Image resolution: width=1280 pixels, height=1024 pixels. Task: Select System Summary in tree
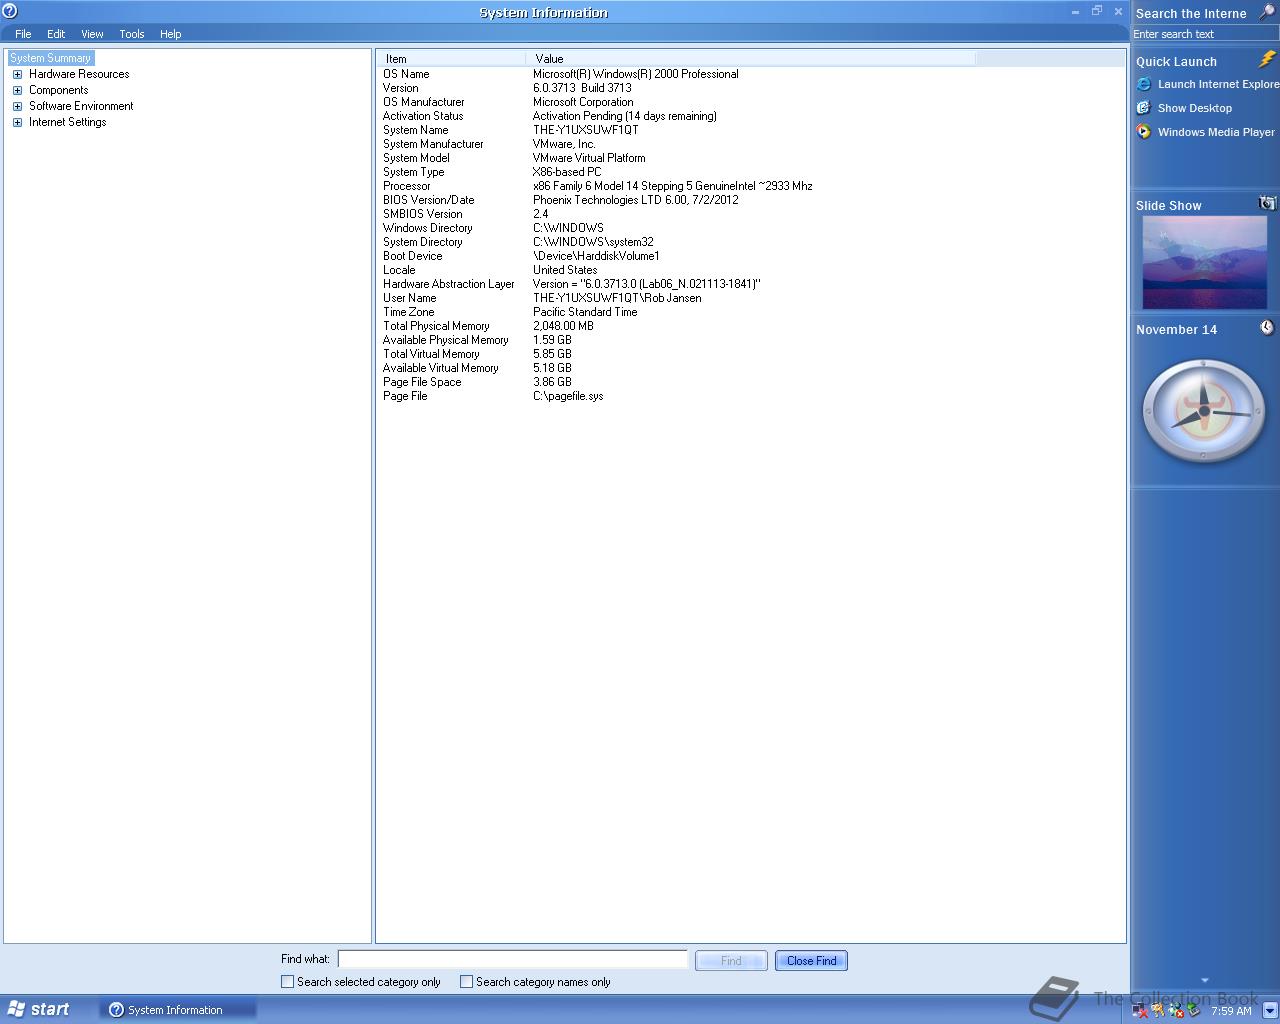pyautogui.click(x=50, y=58)
